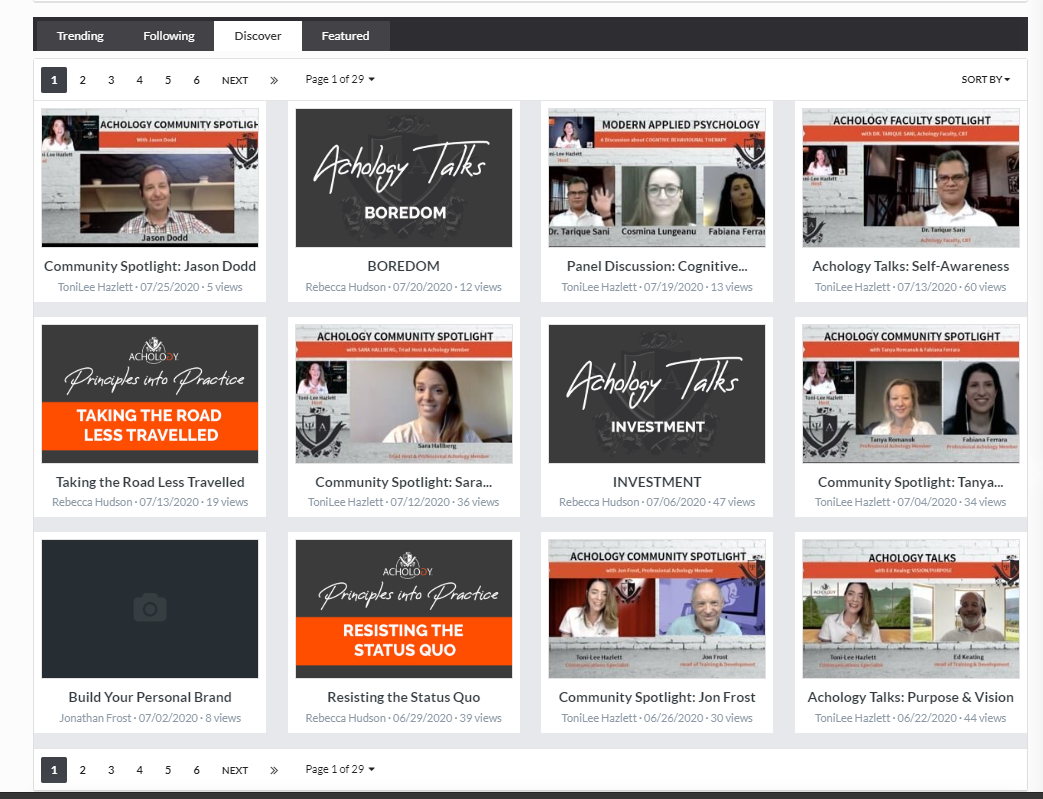Click title 'Resisting the Status Quo'
The image size is (1043, 799).
404,697
